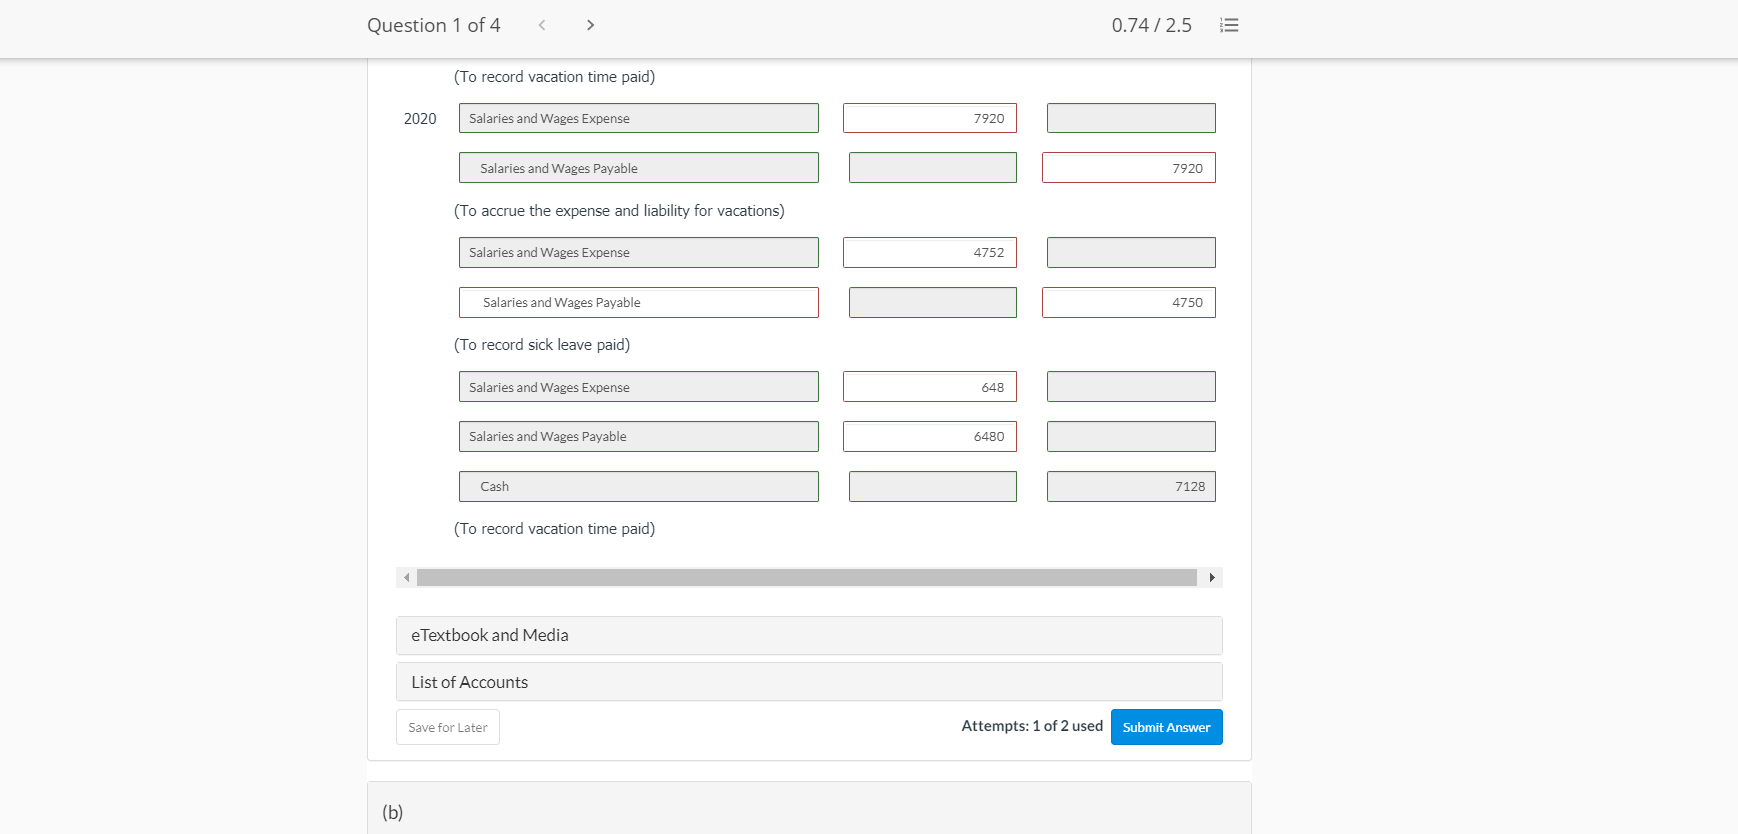
Task: Click '(To record sick leave paid)' description
Action: (542, 345)
